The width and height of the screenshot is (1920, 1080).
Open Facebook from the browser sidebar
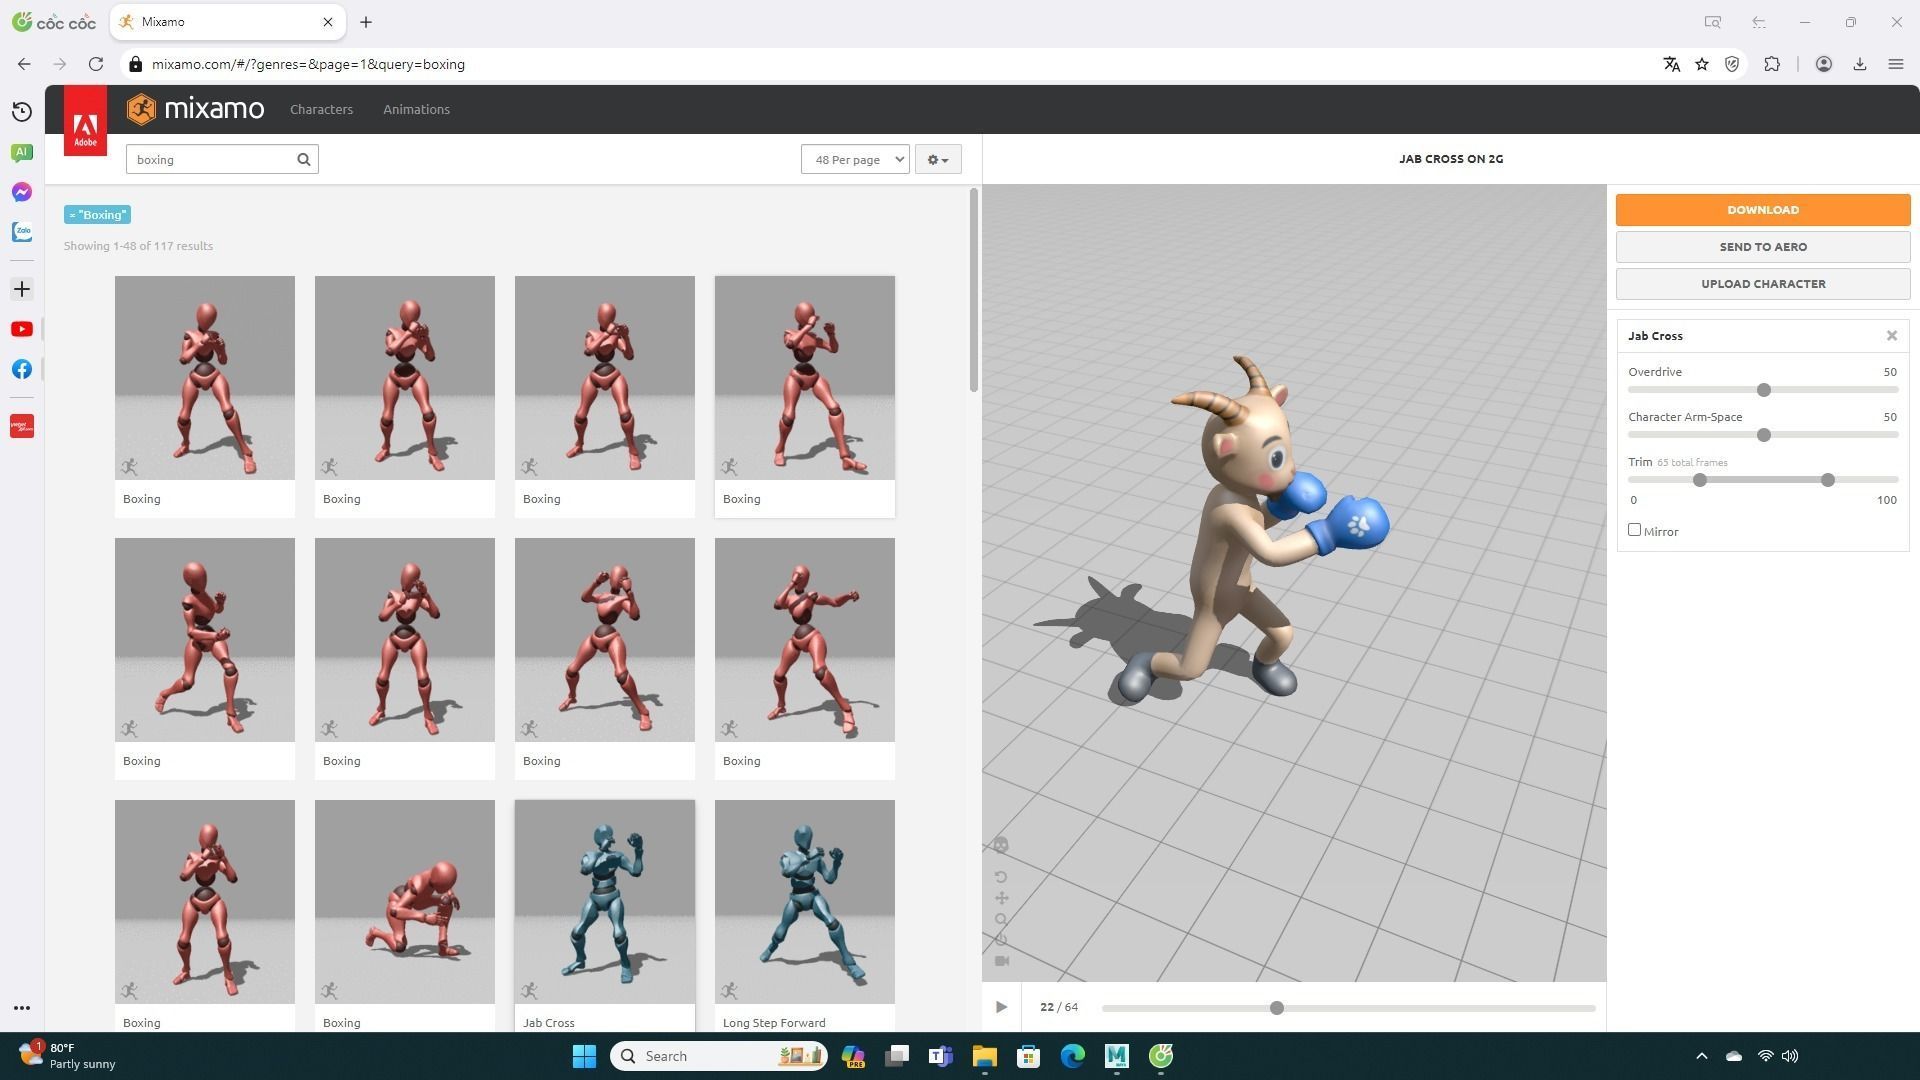pos(22,370)
